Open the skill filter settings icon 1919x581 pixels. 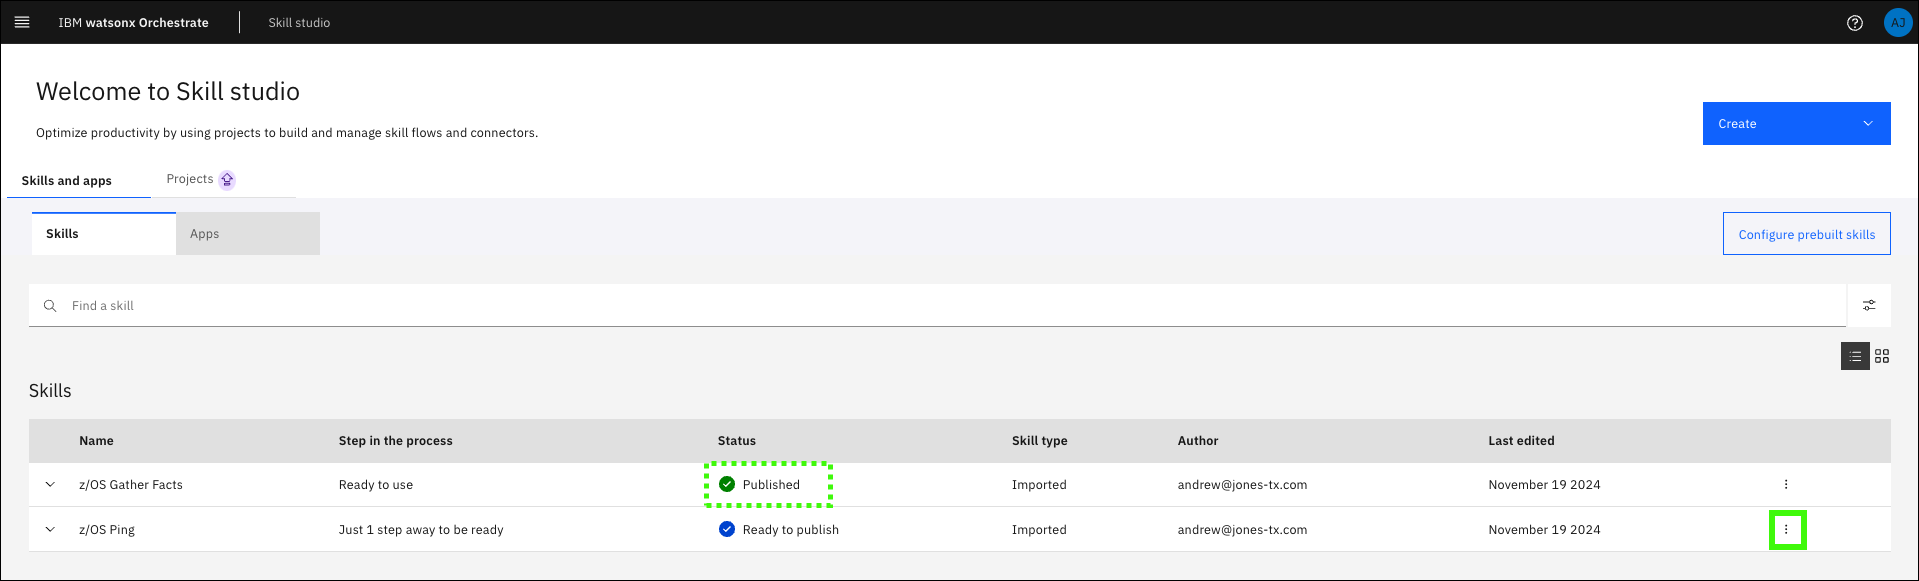point(1868,305)
